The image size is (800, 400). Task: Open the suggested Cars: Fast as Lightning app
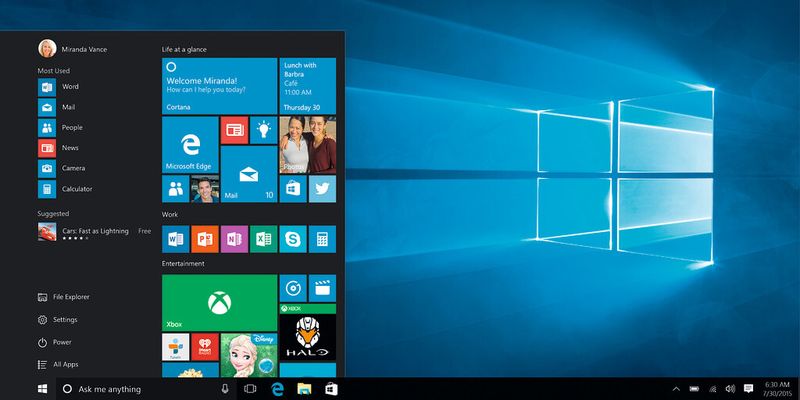click(94, 232)
